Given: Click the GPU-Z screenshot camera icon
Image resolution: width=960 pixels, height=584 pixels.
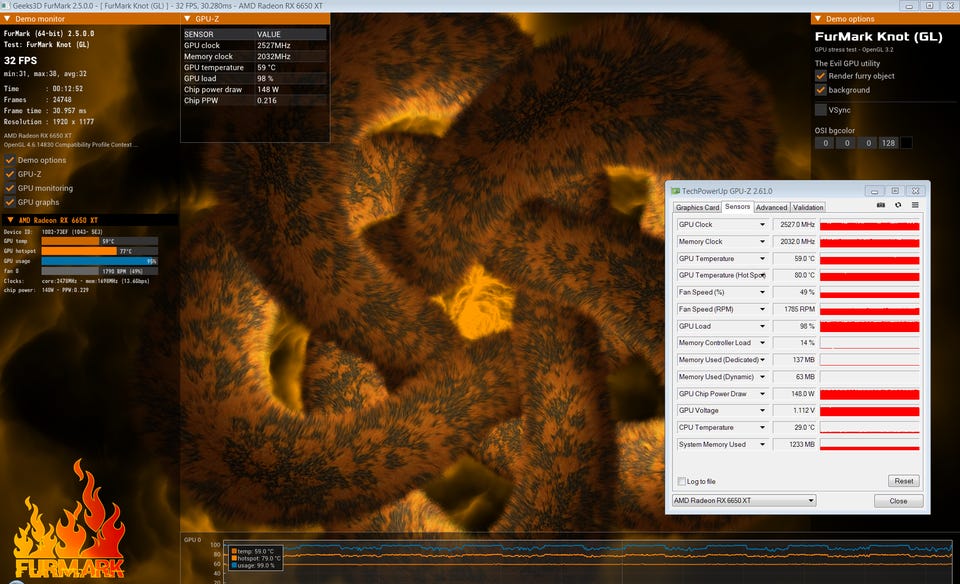Looking at the screenshot, I should [880, 205].
